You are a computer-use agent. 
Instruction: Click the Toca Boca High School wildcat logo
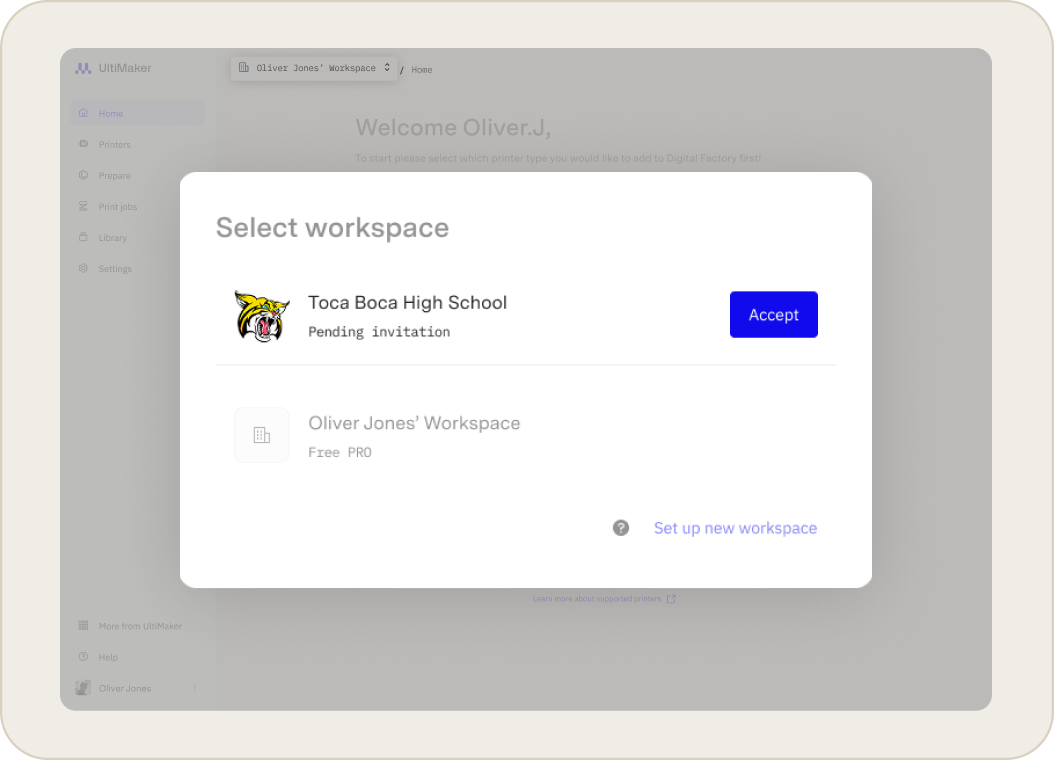[262, 316]
